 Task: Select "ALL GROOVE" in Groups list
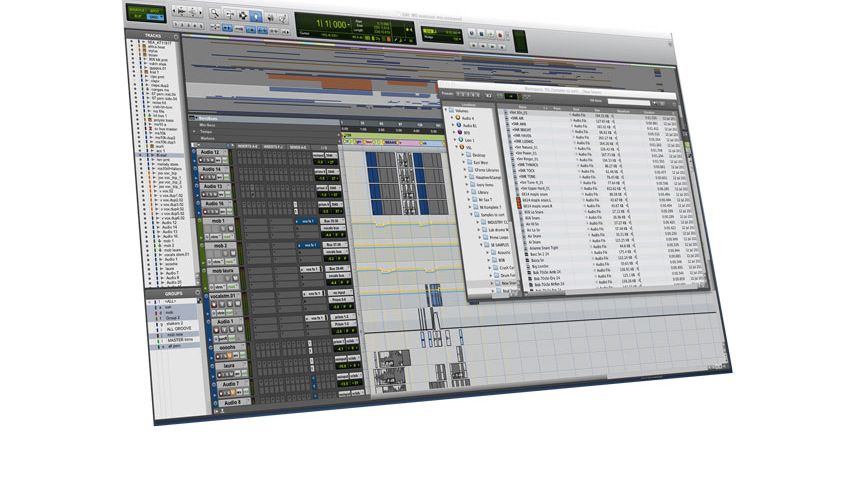coord(179,329)
